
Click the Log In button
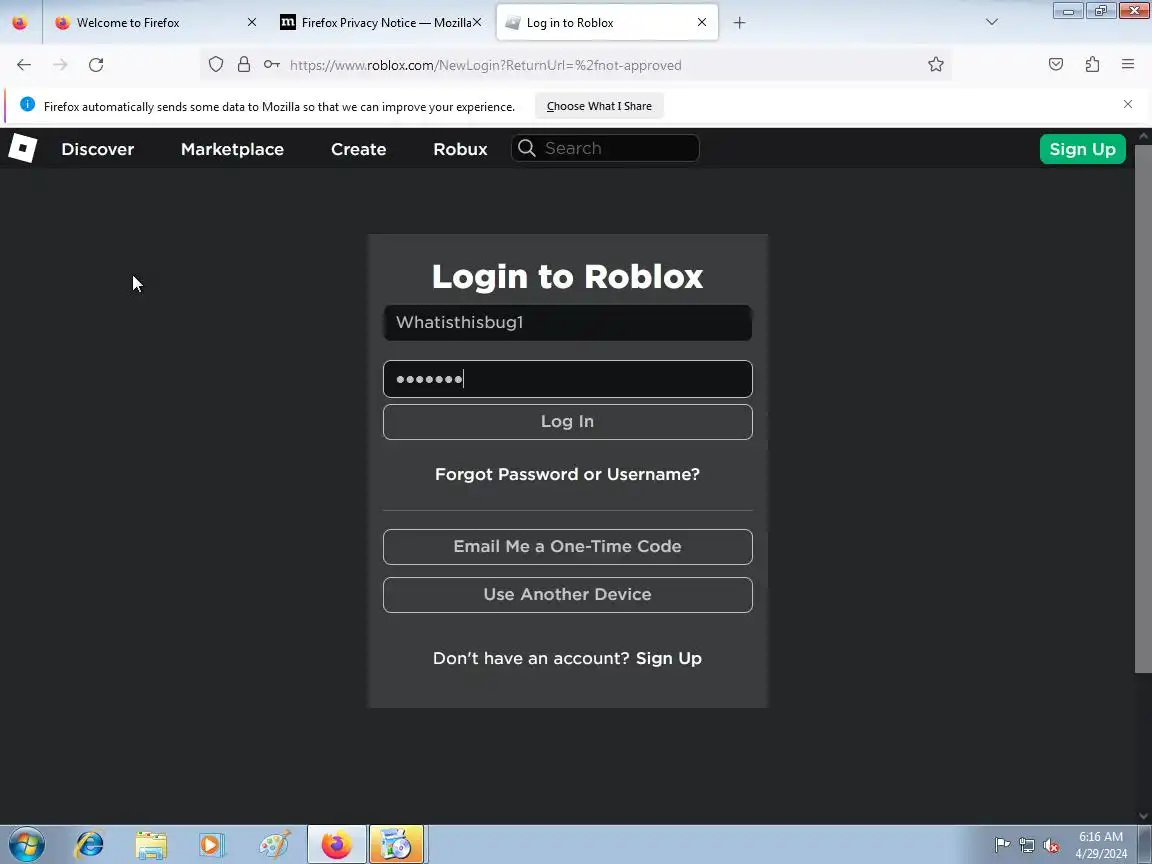coord(567,422)
